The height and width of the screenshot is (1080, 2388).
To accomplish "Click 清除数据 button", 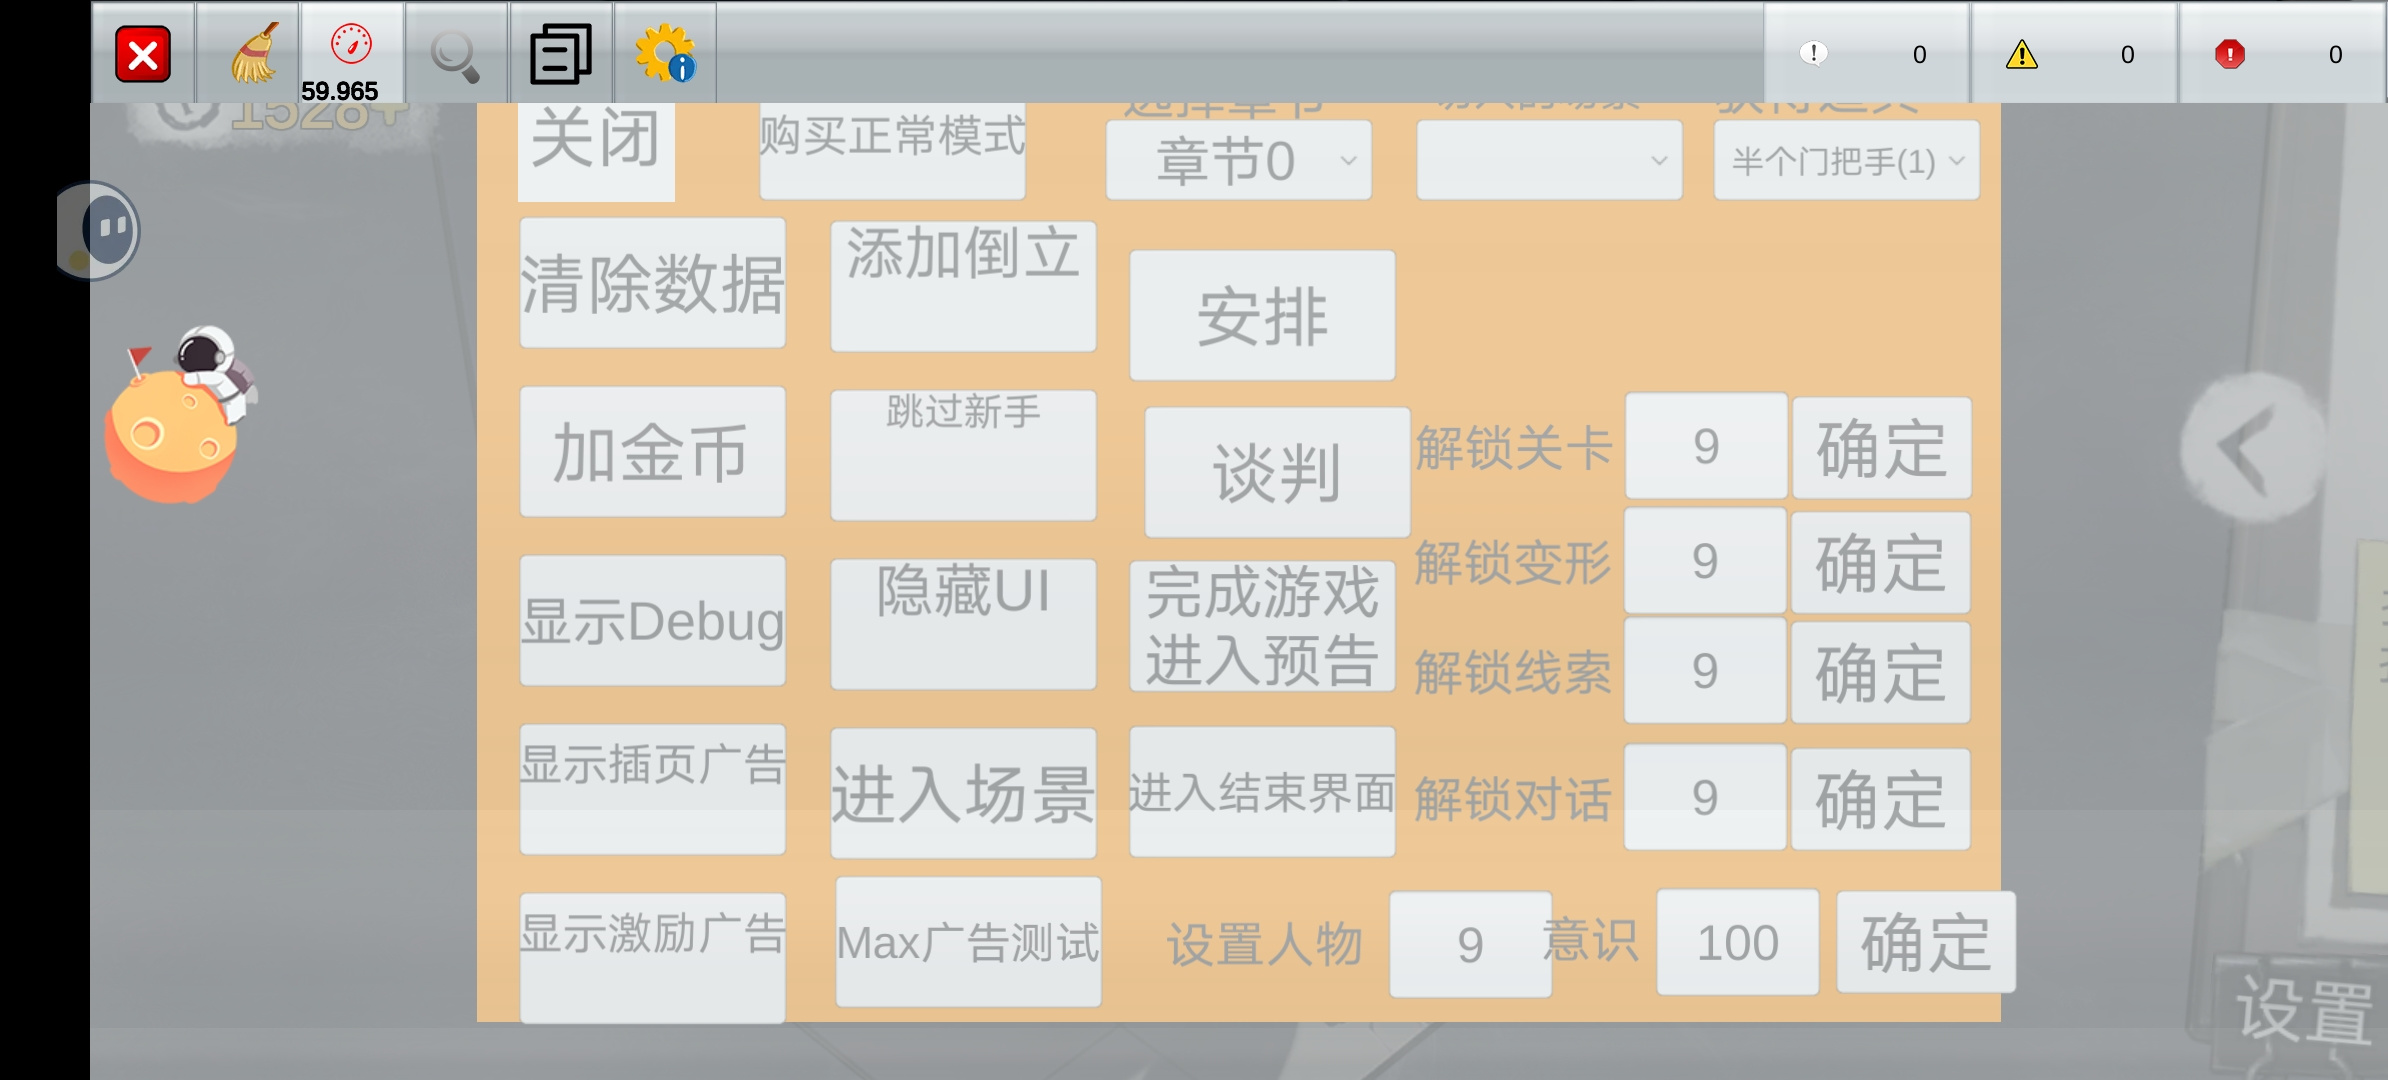I will (x=652, y=283).
